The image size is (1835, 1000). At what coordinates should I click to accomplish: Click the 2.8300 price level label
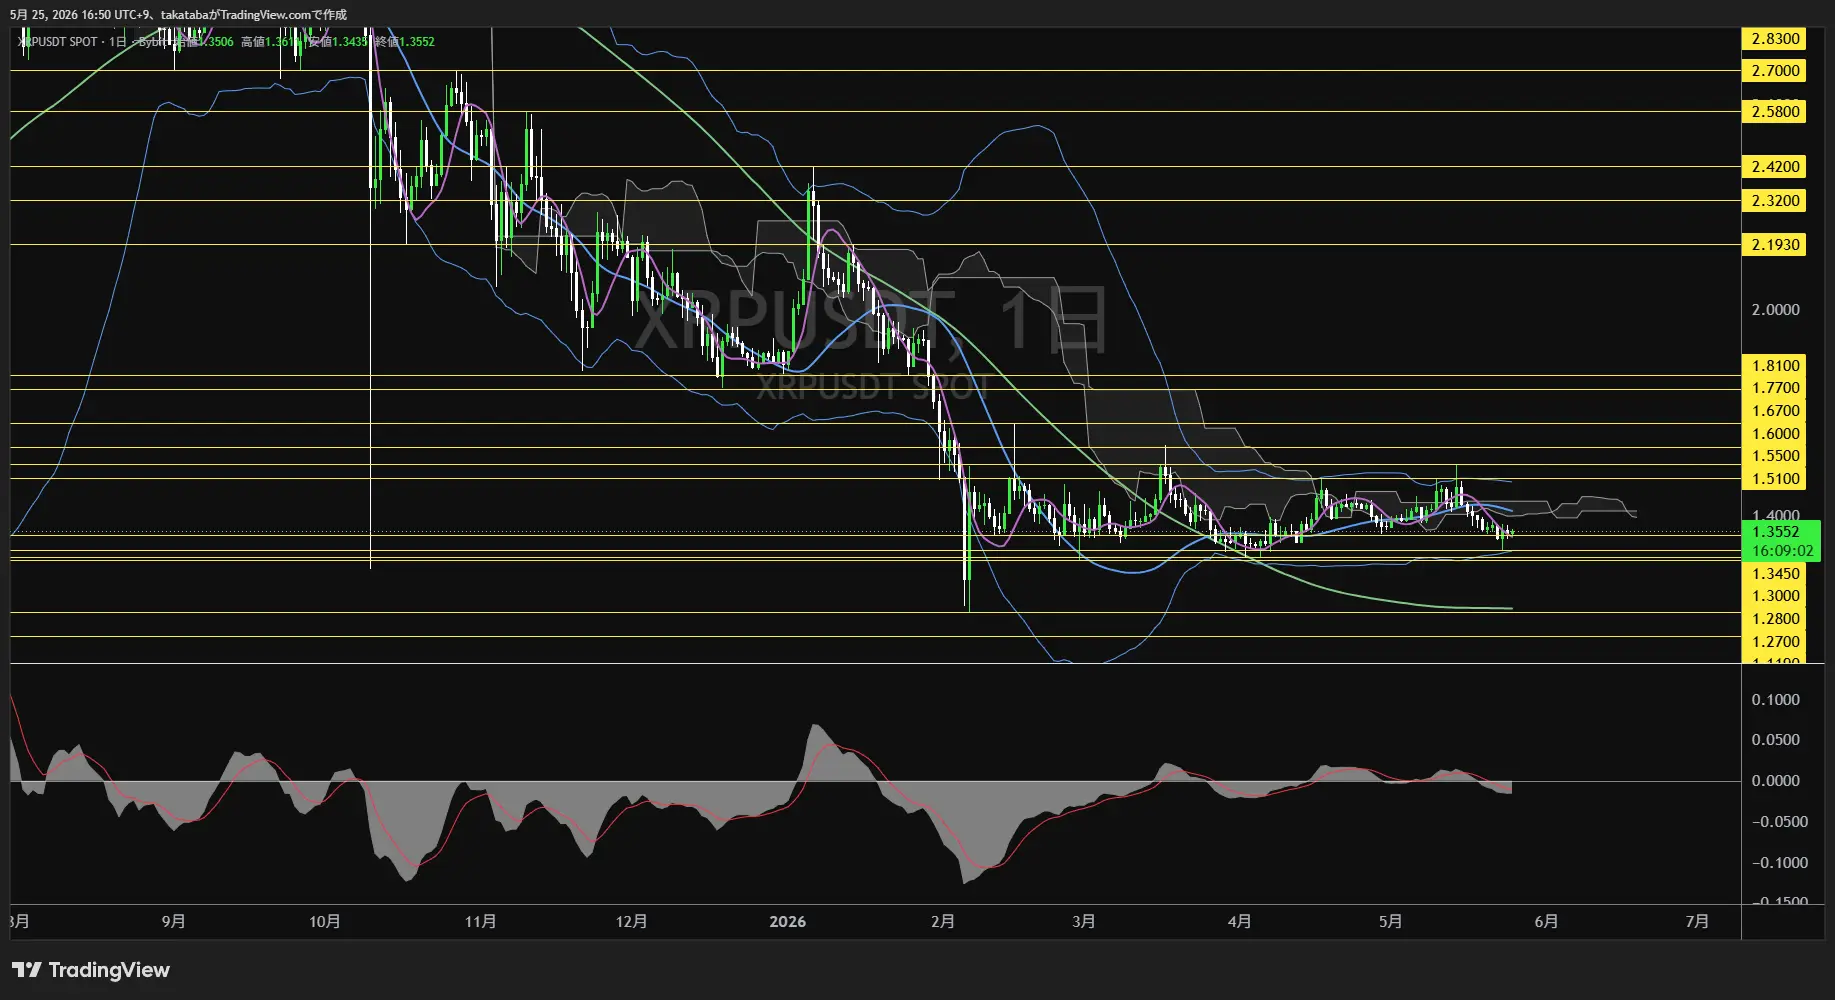click(x=1775, y=39)
